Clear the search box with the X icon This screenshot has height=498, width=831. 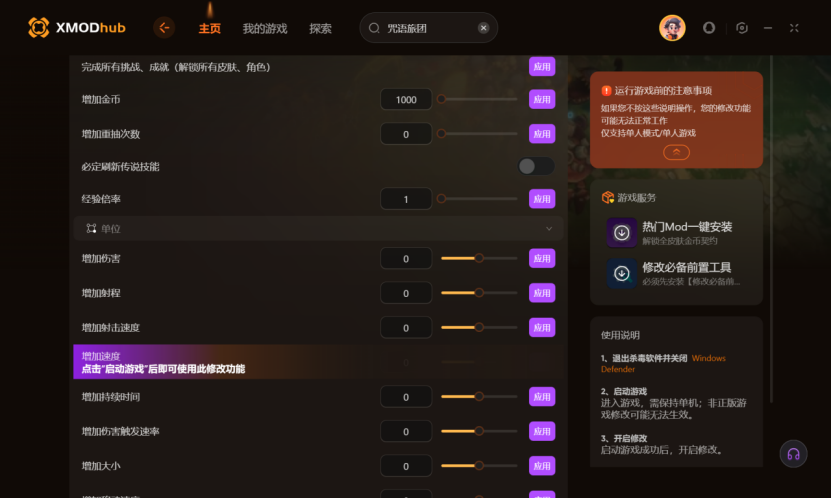(x=483, y=28)
